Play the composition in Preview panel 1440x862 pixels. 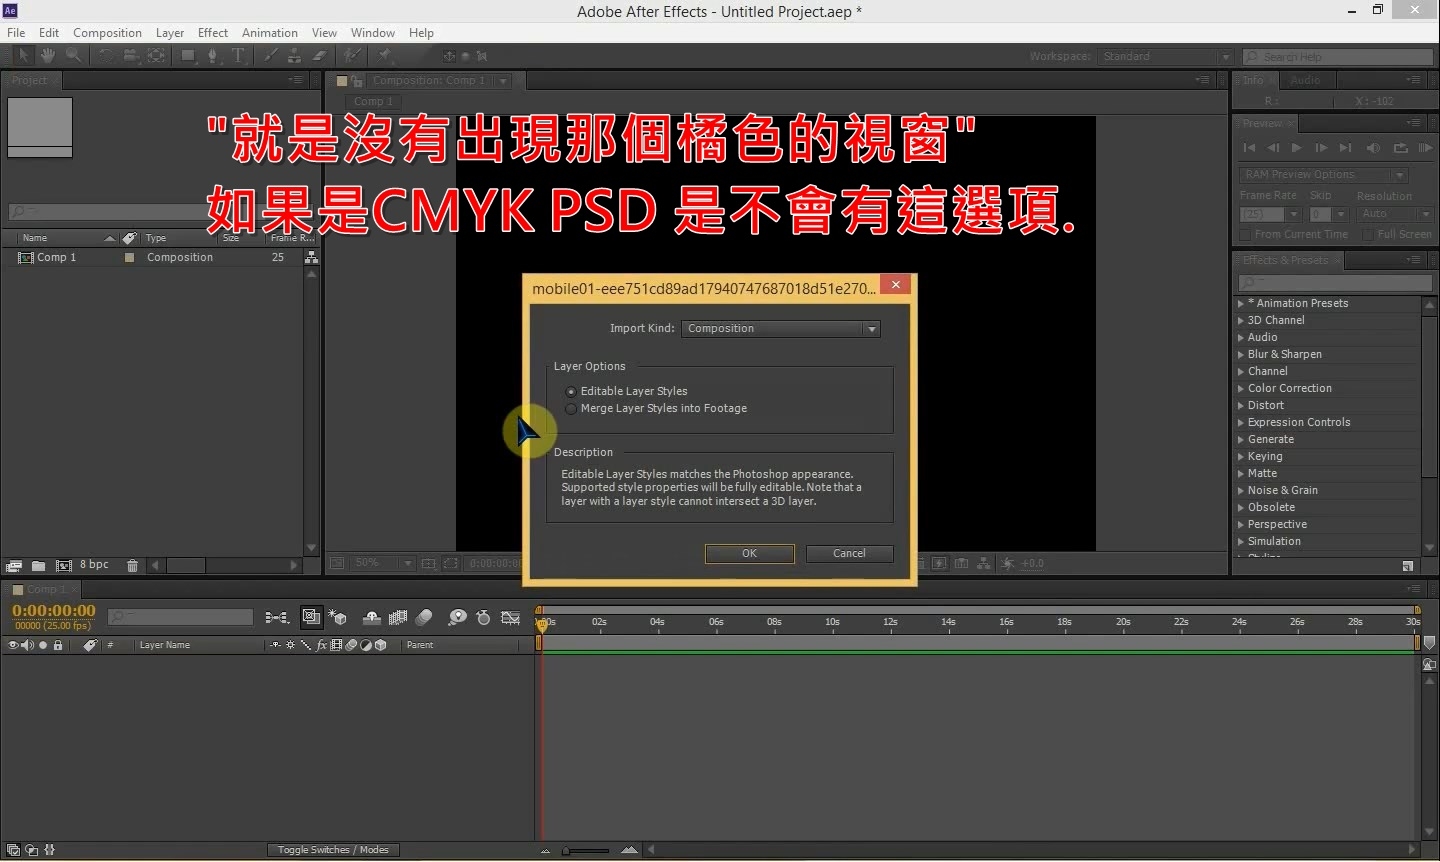[x=1297, y=148]
